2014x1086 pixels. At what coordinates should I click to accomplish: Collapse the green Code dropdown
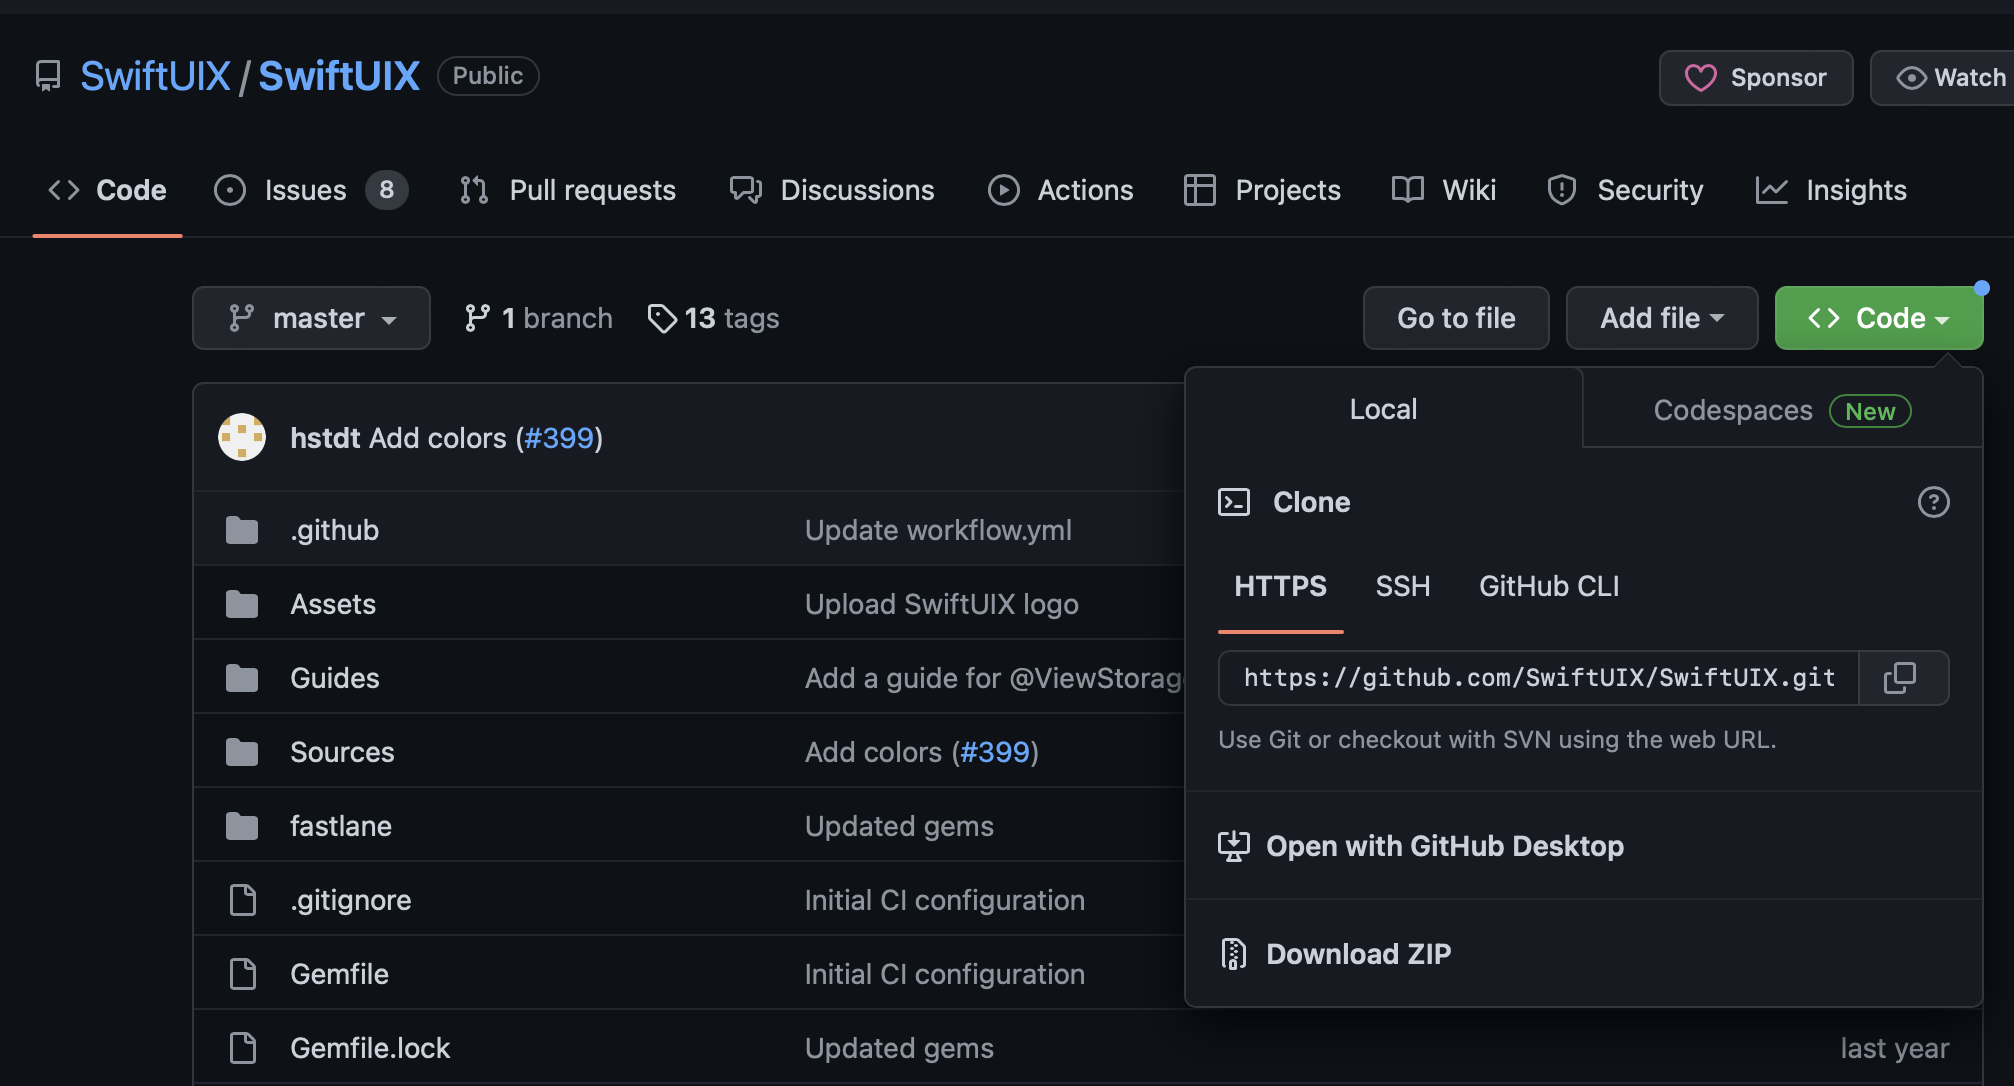[1878, 318]
